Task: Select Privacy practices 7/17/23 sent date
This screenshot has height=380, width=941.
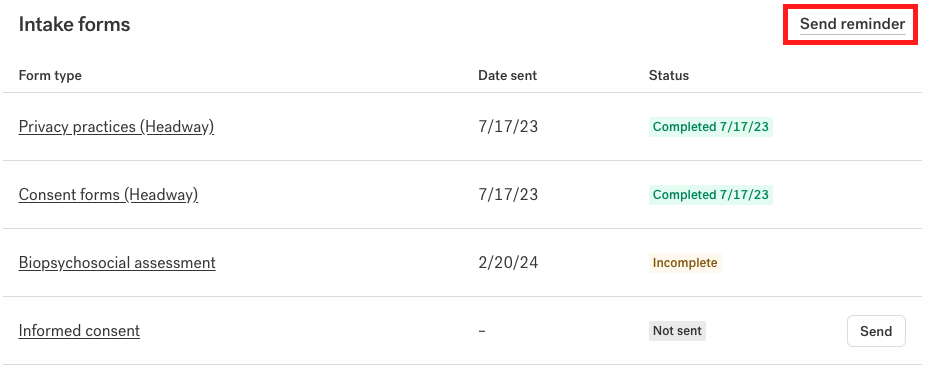Action: pos(508,127)
